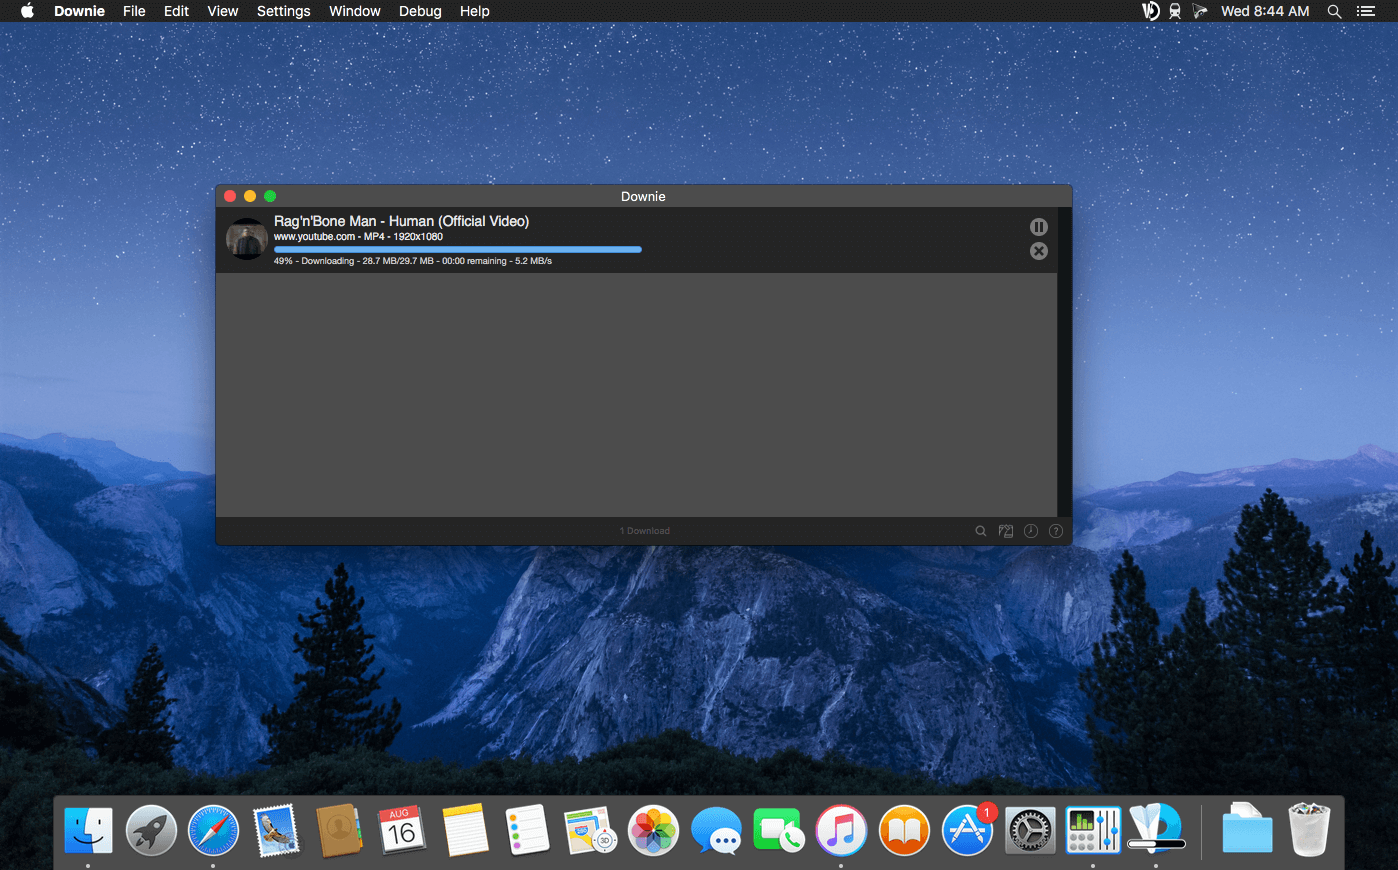Screen dimensions: 1398x870
Task: Click the train icon in the menu bar
Action: point(1175,11)
